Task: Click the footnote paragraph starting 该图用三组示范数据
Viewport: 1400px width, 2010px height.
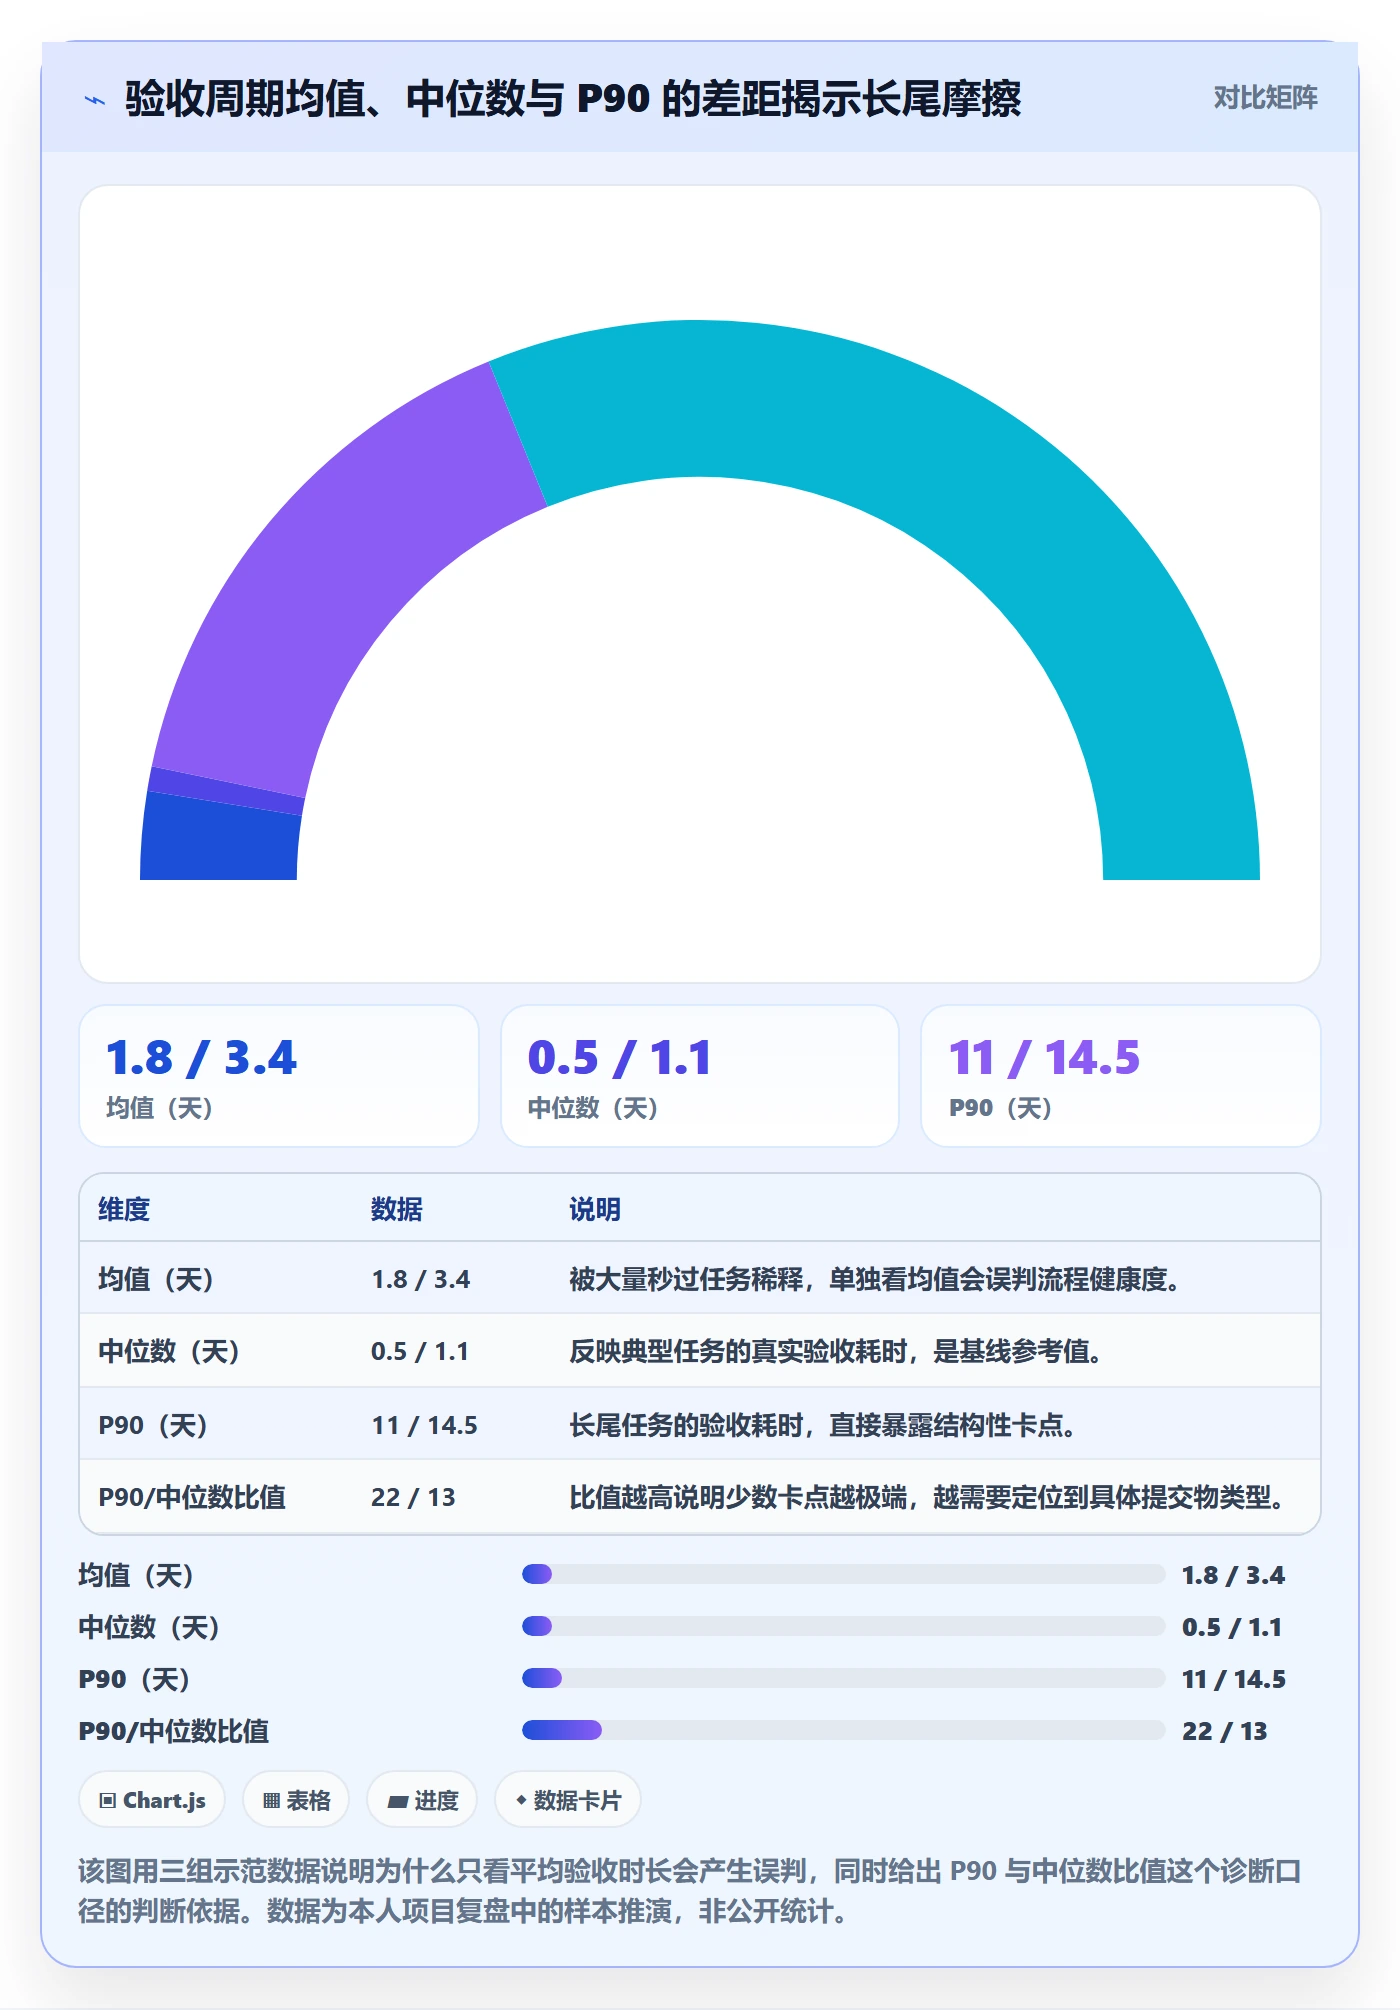Action: [x=690, y=1891]
